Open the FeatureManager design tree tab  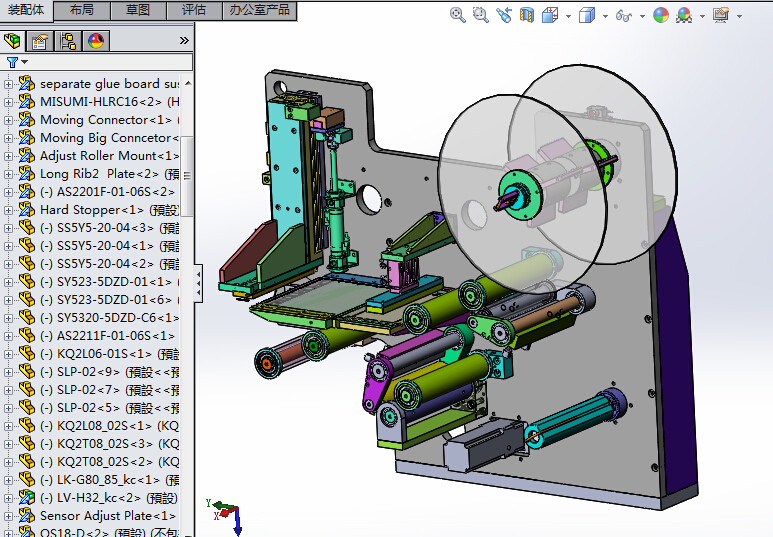pyautogui.click(x=13, y=41)
